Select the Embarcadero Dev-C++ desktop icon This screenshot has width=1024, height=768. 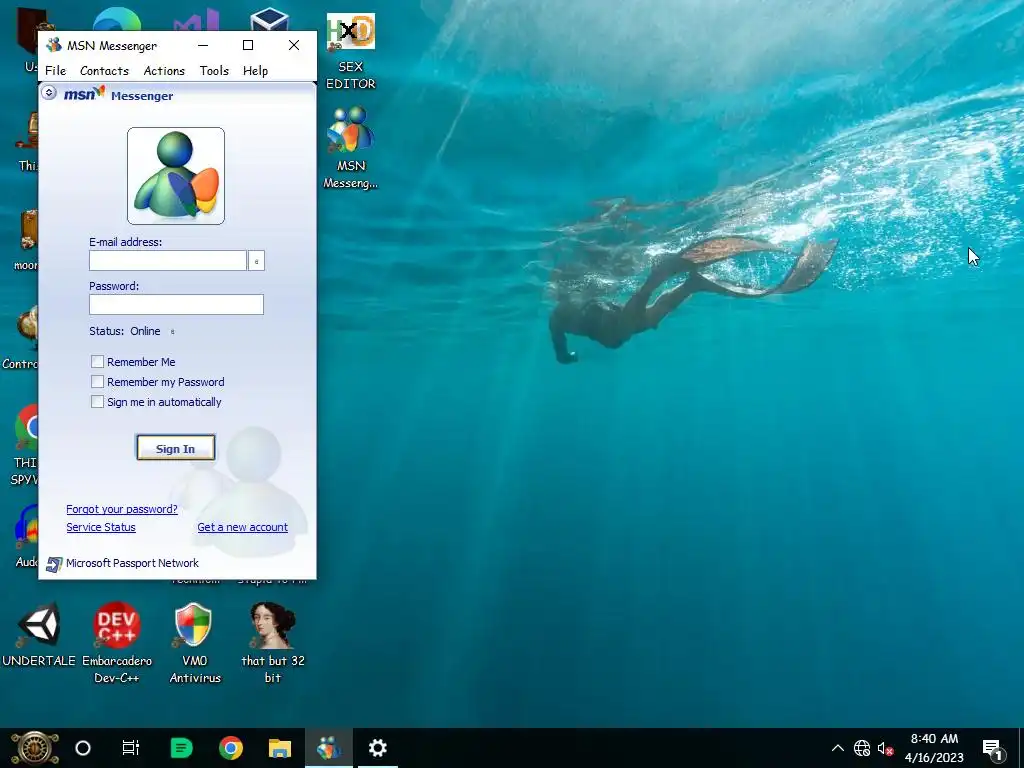(x=117, y=643)
